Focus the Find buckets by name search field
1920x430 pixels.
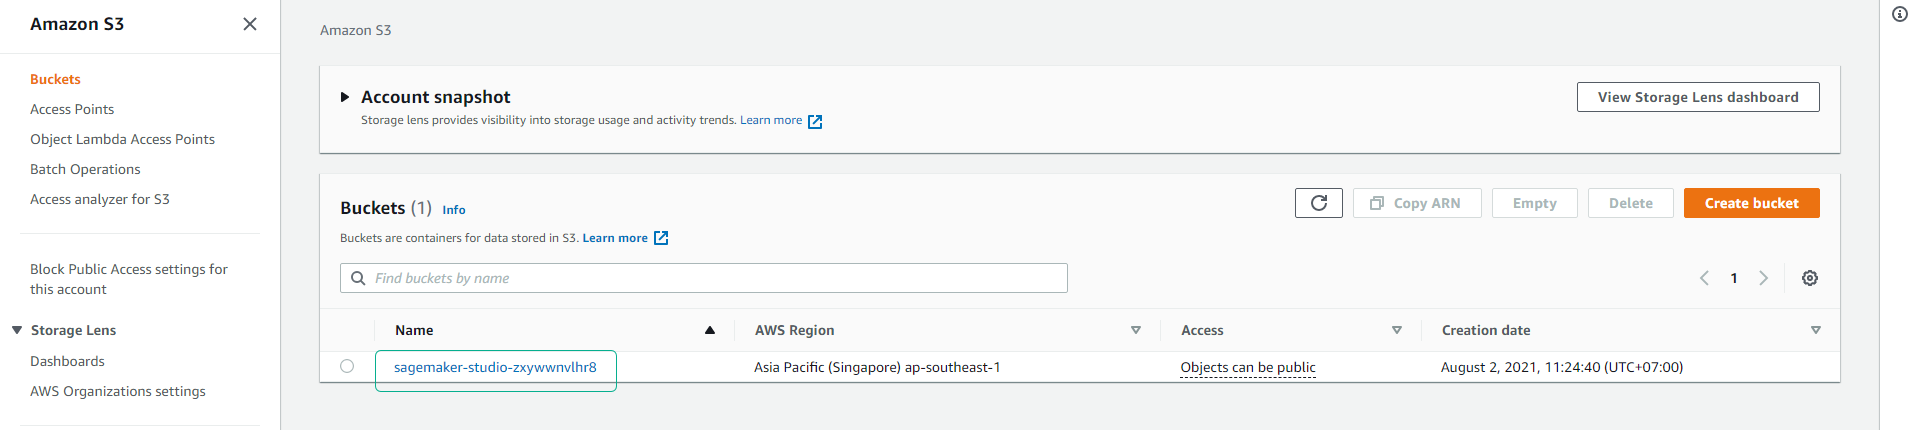pyautogui.click(x=704, y=278)
